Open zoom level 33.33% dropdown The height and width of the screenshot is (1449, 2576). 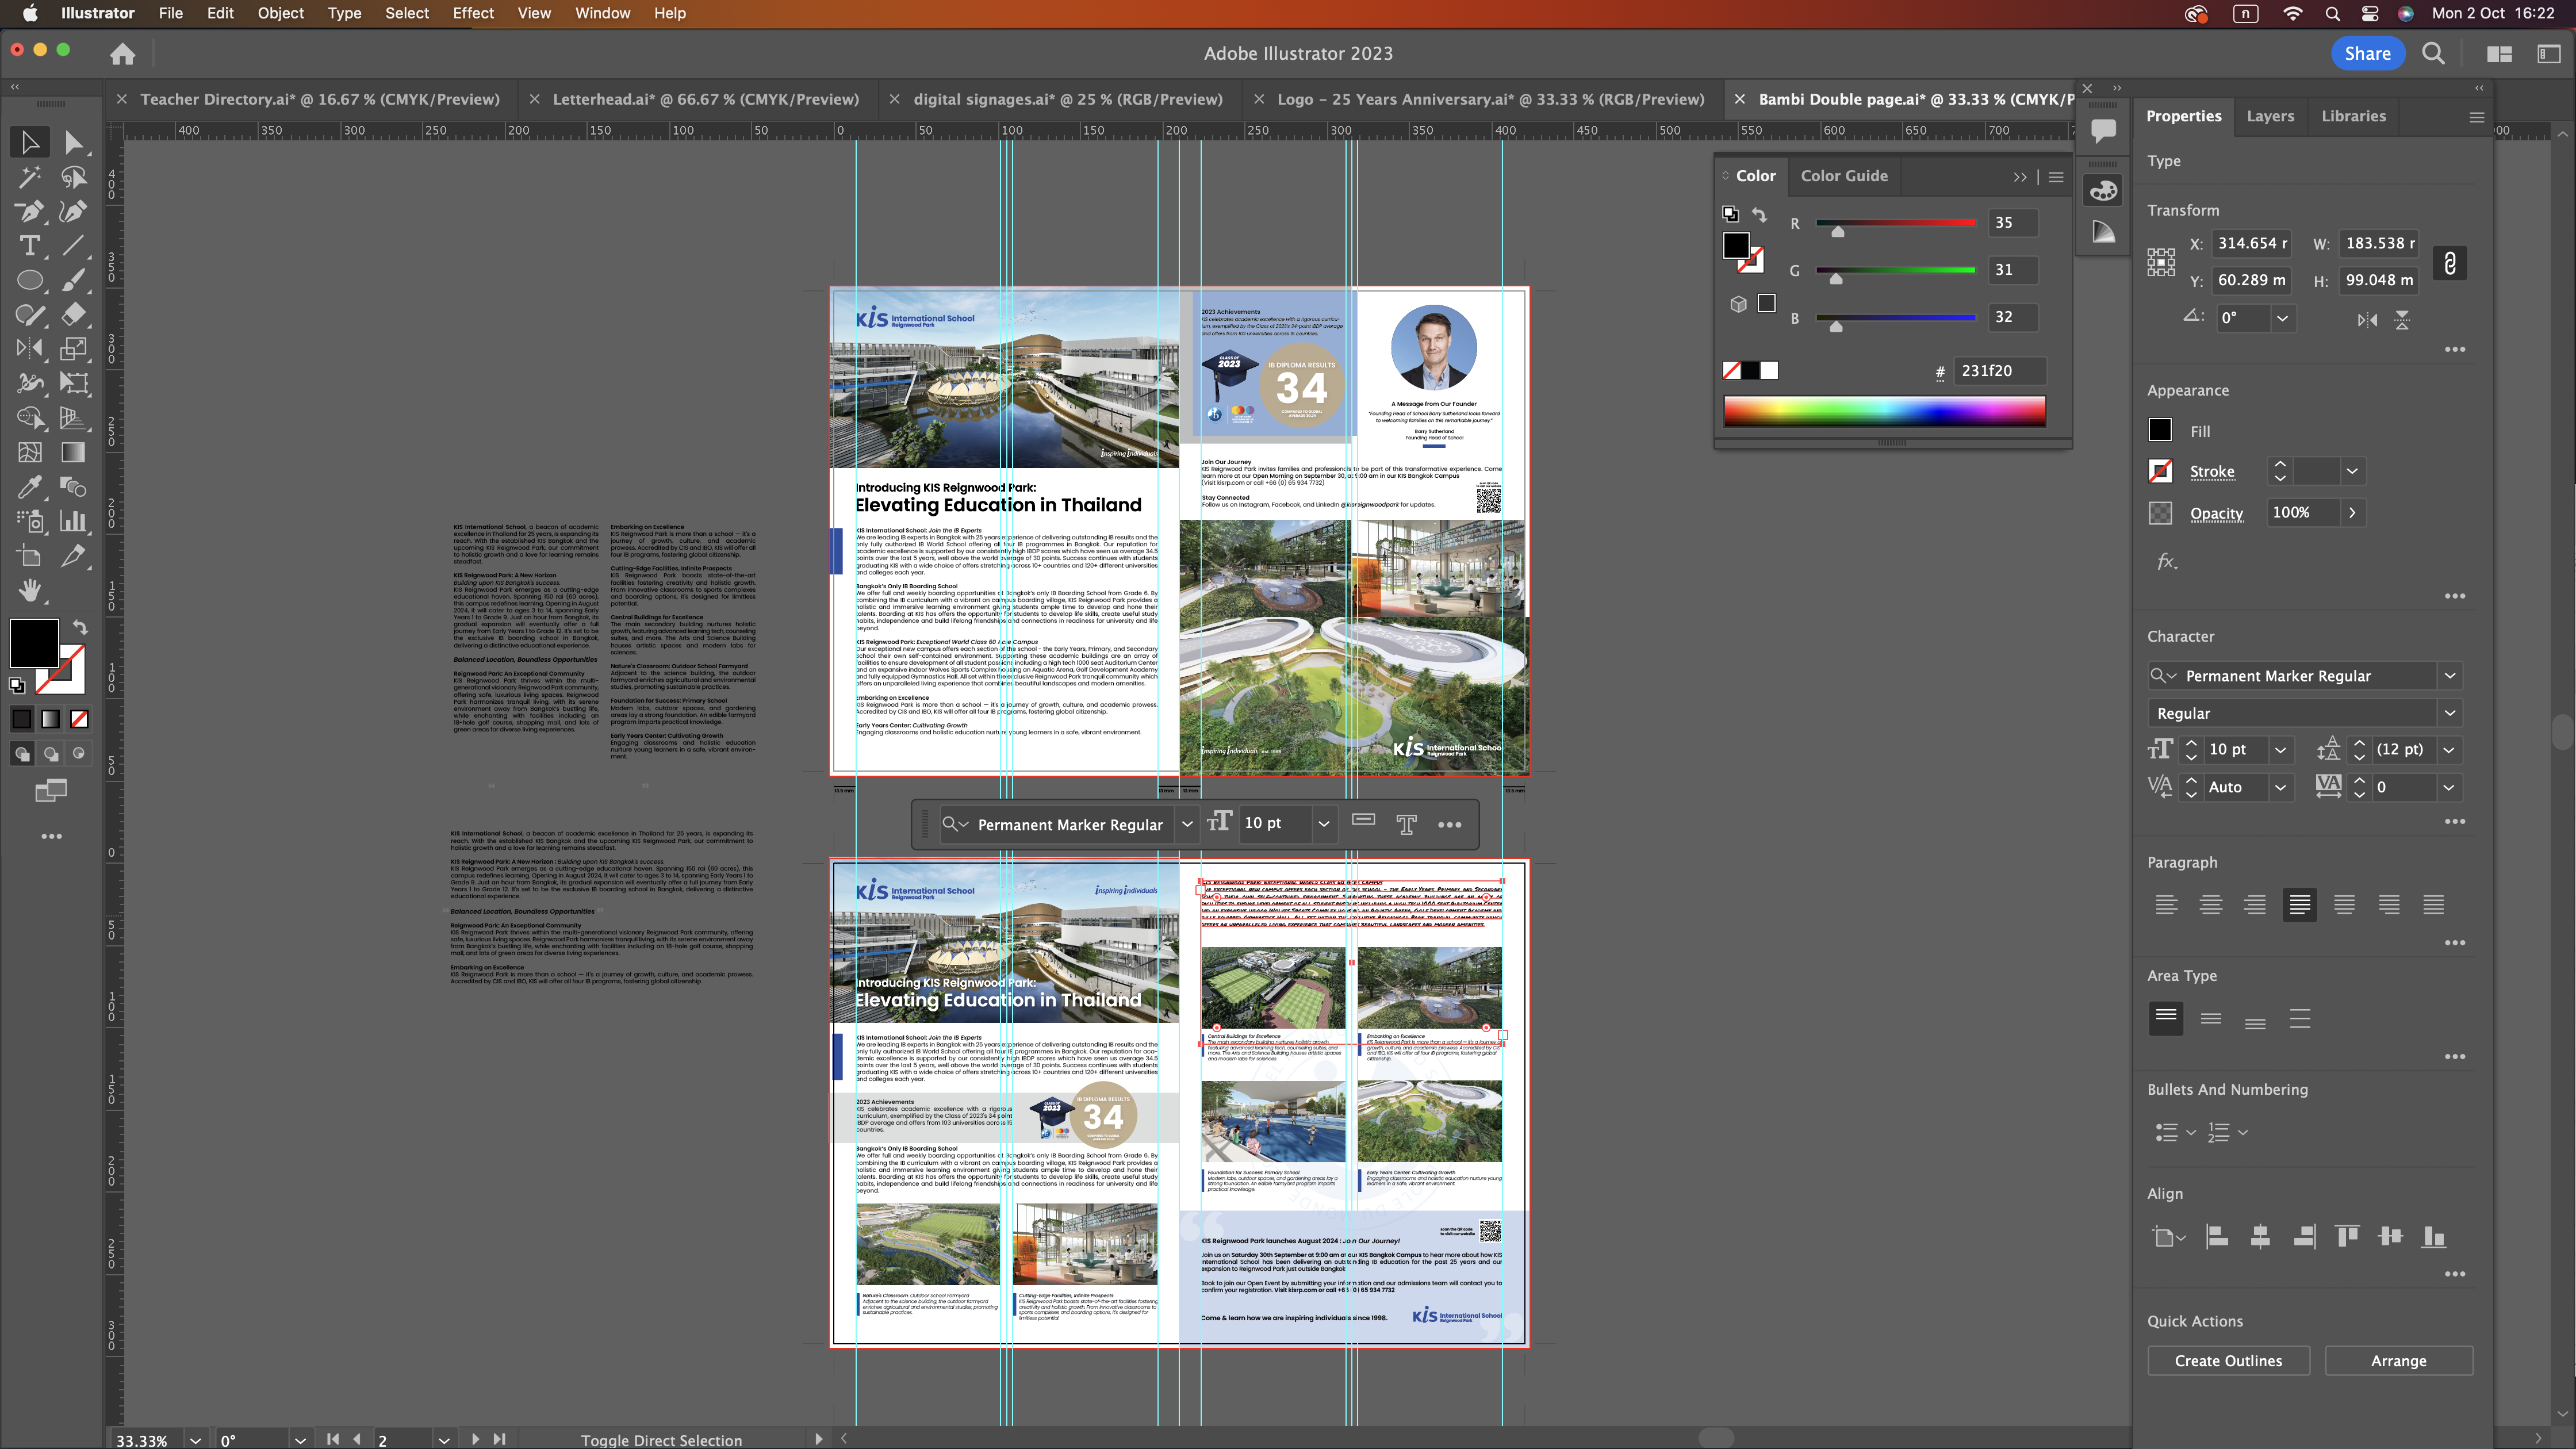[196, 1440]
